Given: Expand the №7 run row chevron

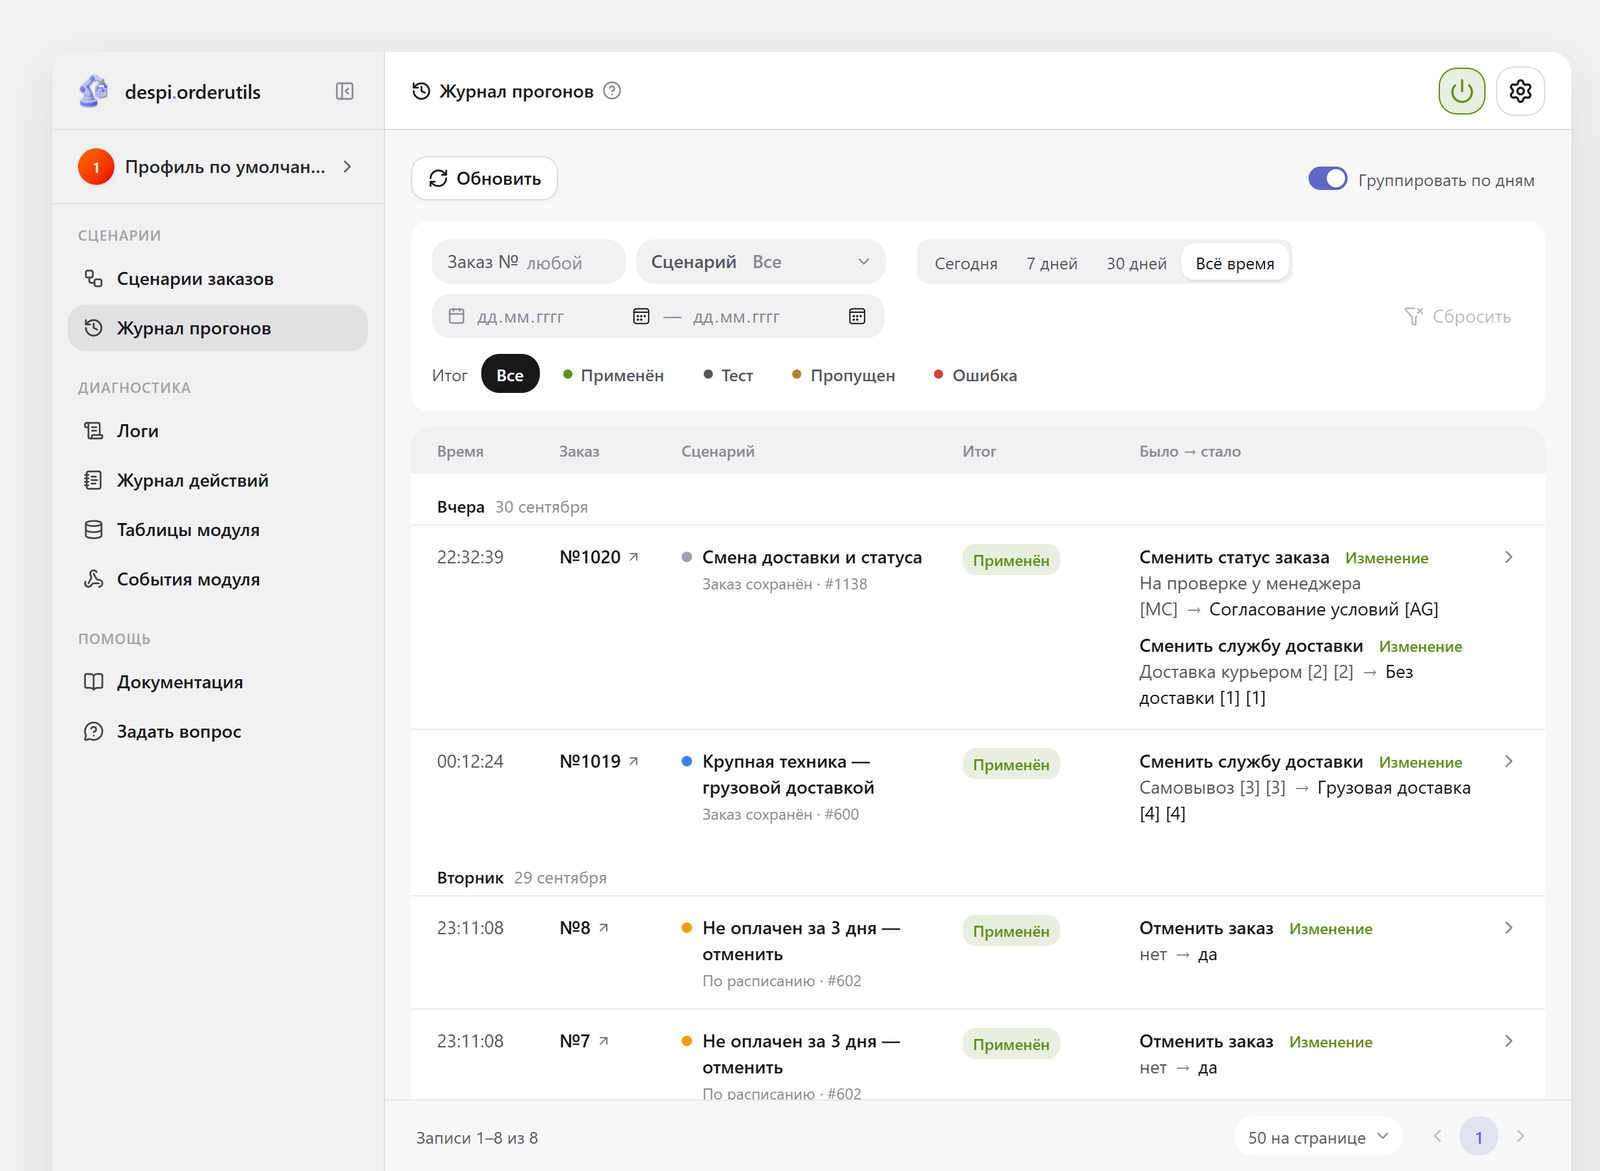Looking at the screenshot, I should (x=1509, y=1041).
